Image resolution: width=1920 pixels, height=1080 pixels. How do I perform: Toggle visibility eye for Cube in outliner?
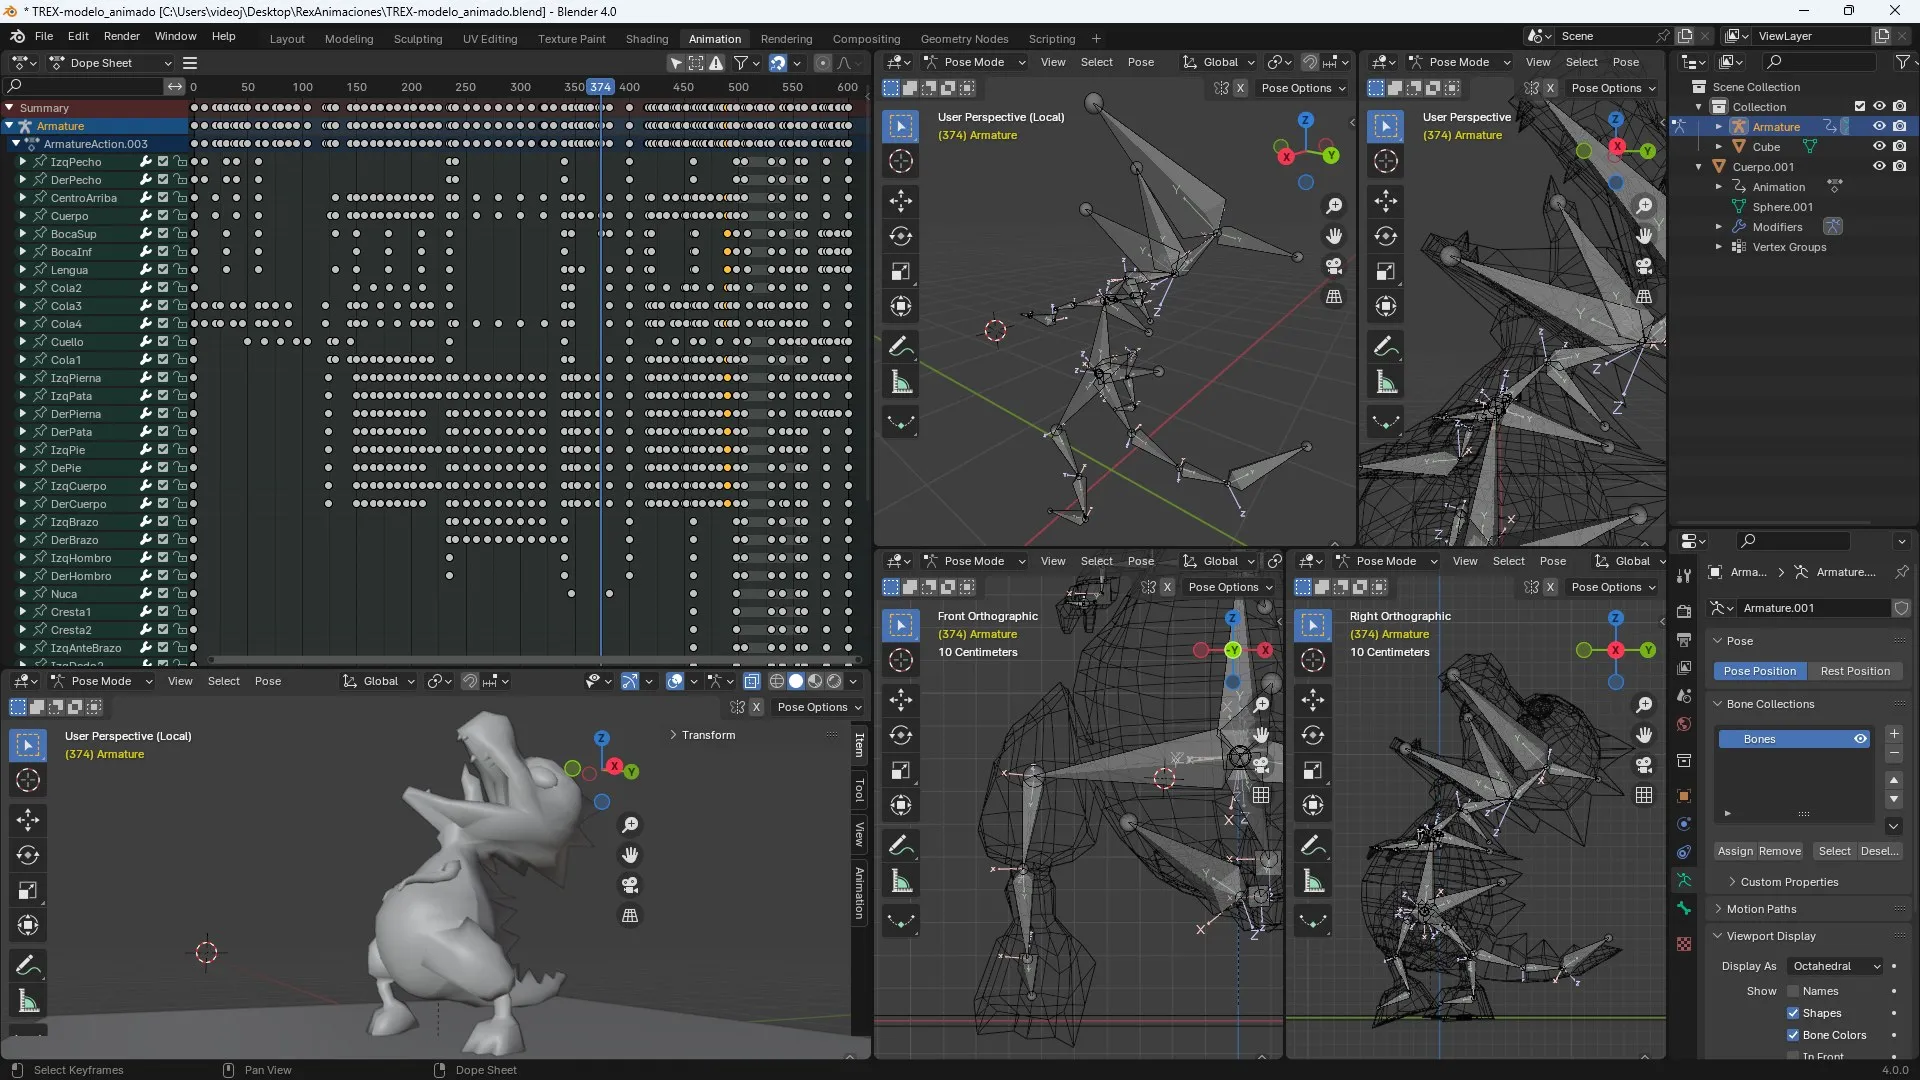click(x=1879, y=147)
